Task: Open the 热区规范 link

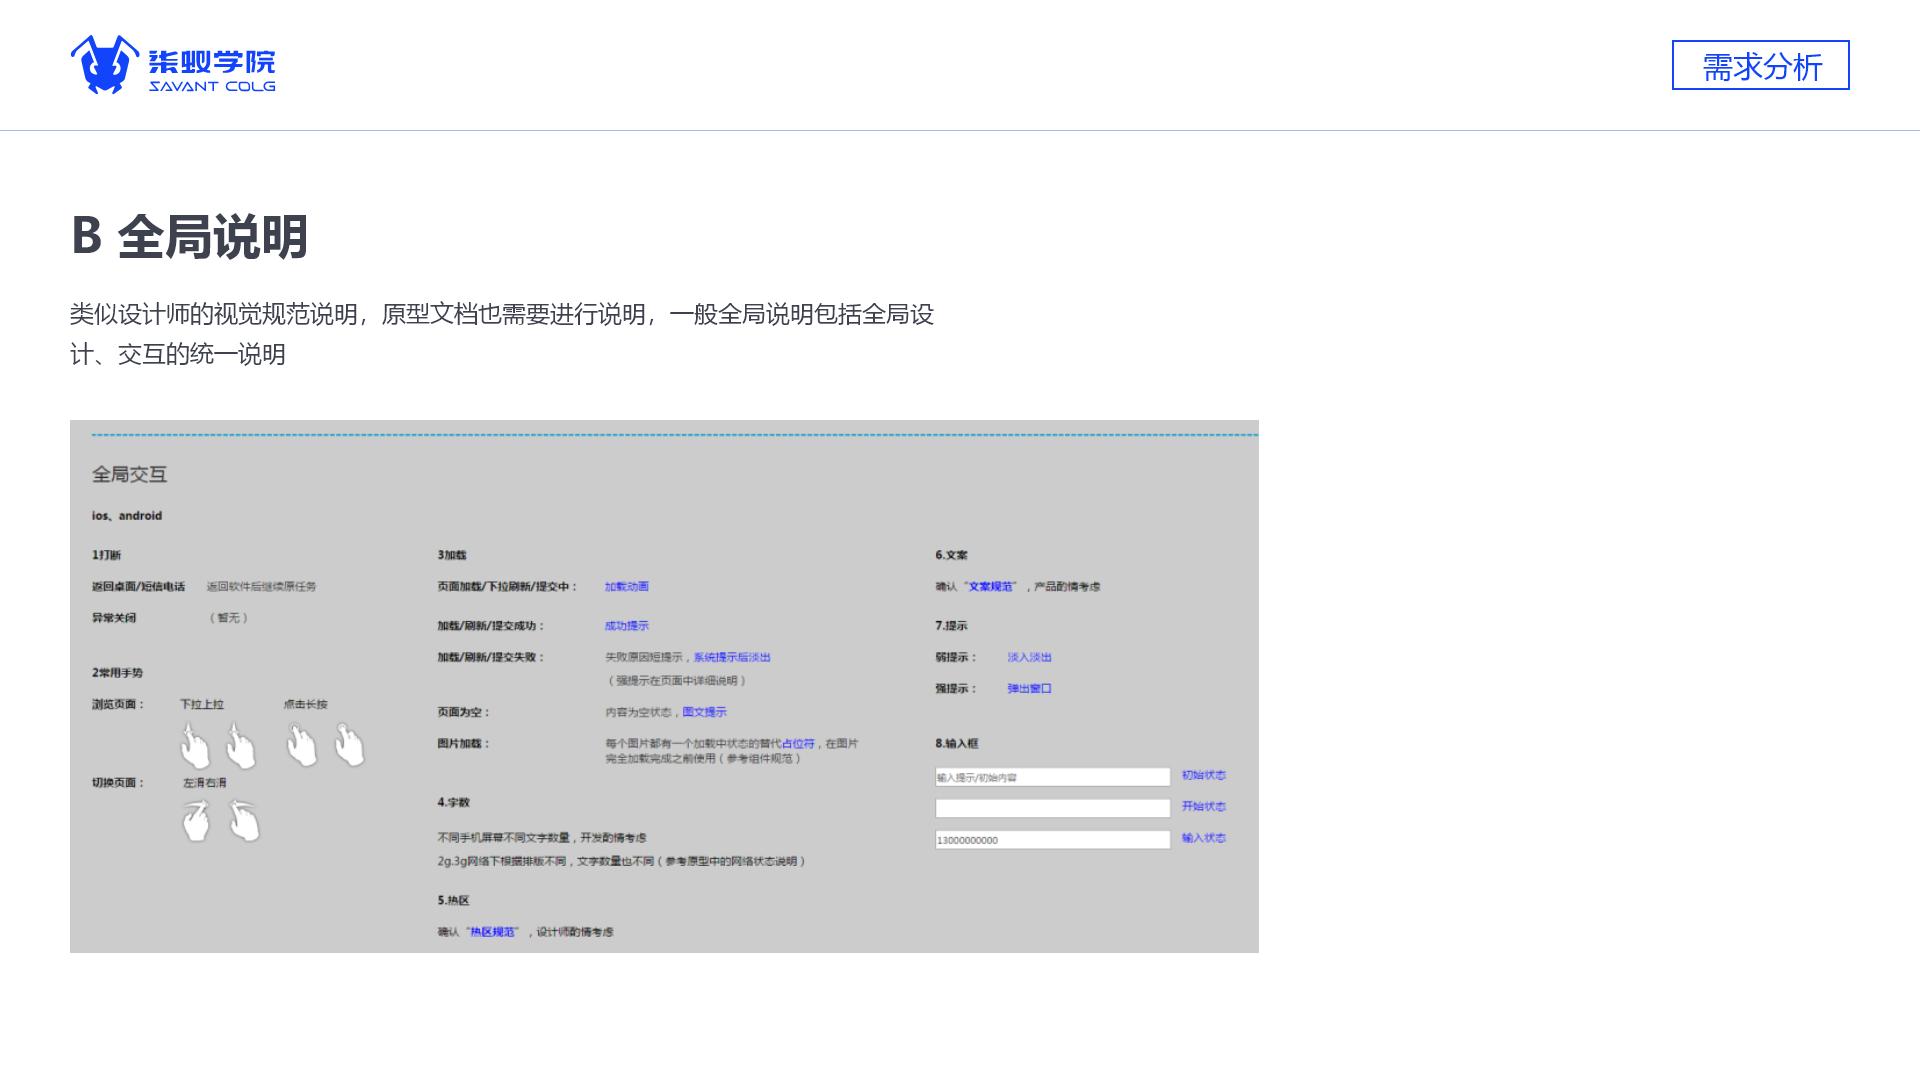Action: coord(493,932)
